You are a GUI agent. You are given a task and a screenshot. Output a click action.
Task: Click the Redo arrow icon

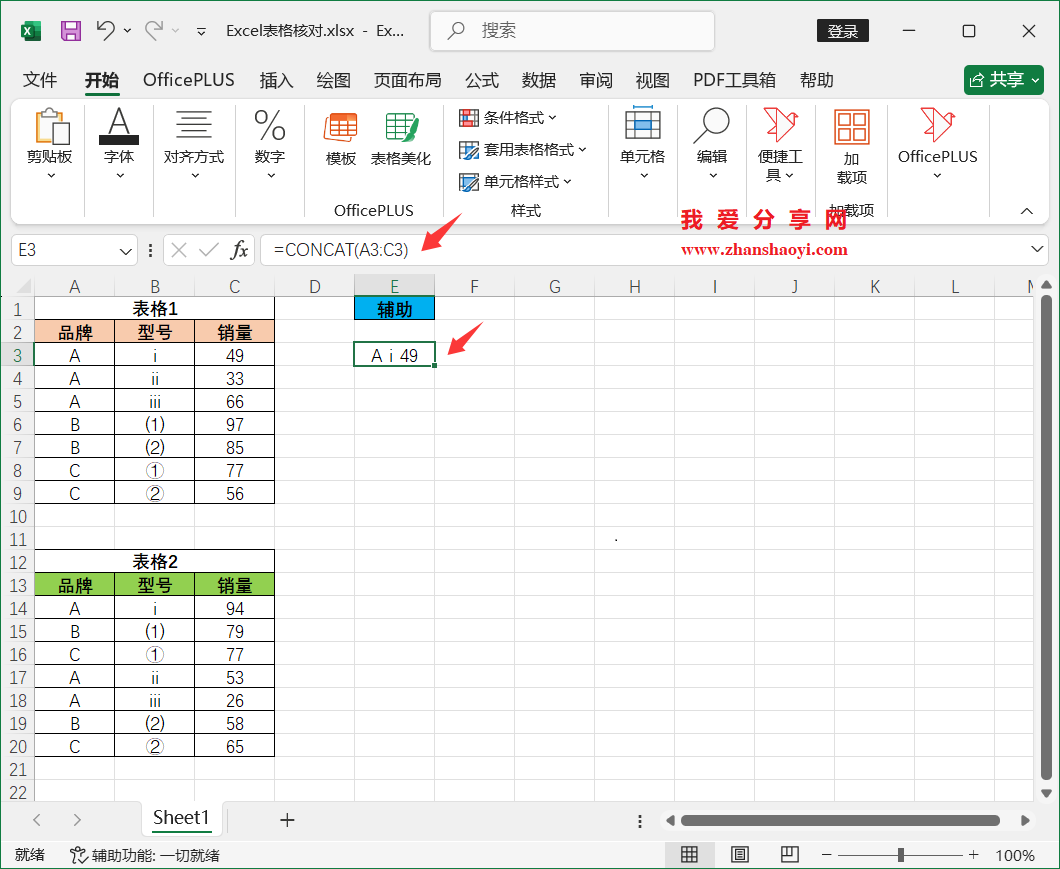coord(154,30)
